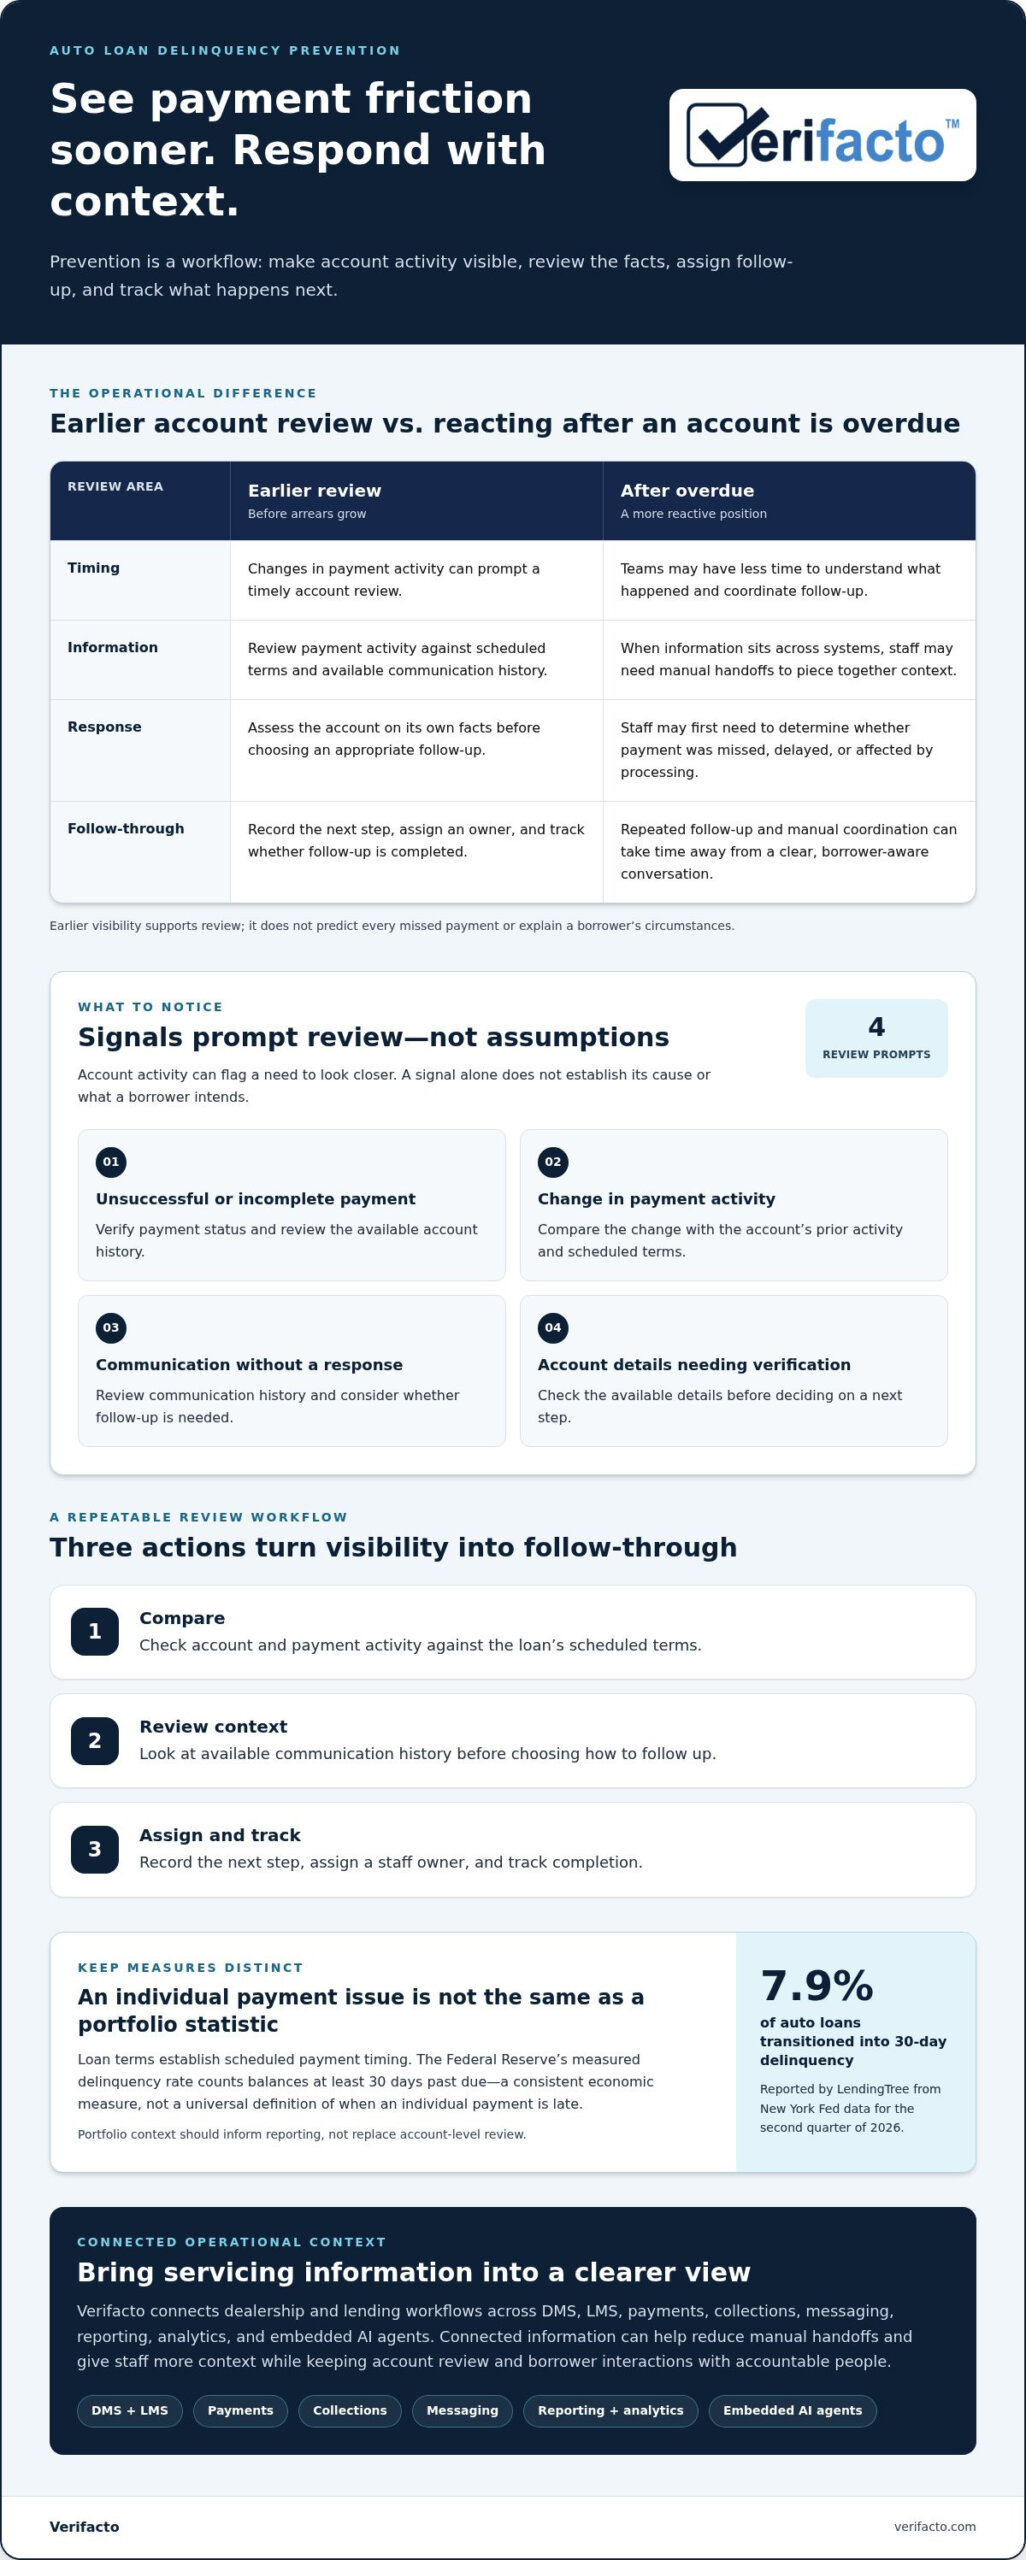Click the DMS + LMS pill tag
Viewport: 1026px width, 2560px height.
pos(130,2411)
